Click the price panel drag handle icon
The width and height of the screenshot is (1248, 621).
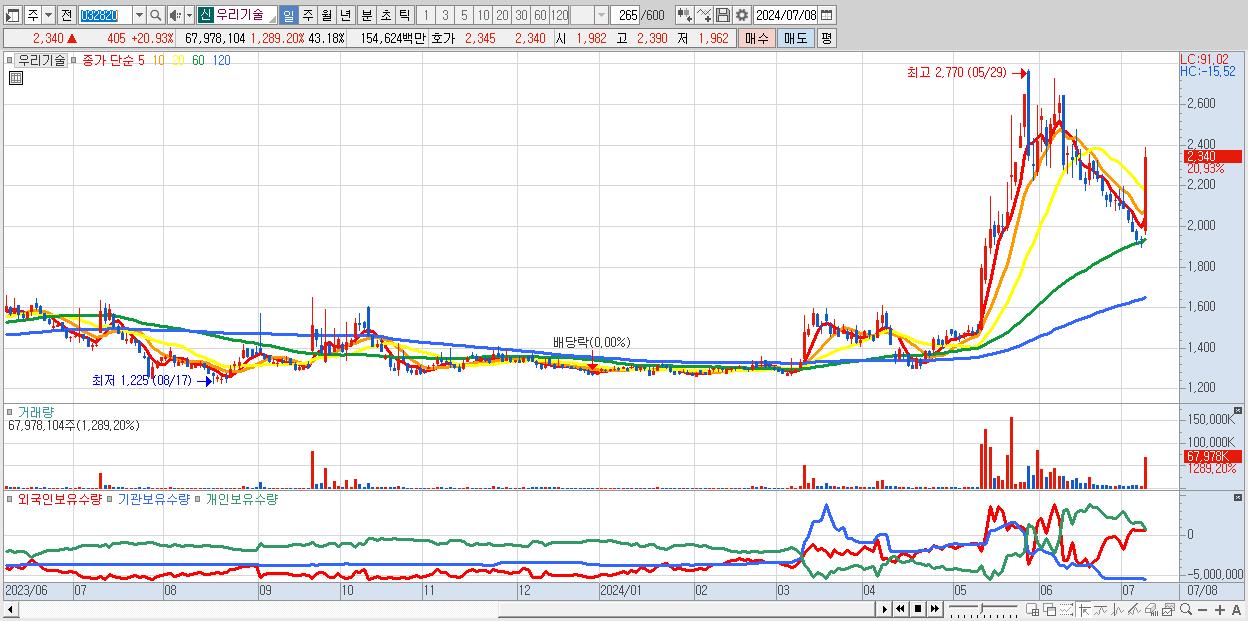pyautogui.click(x=10, y=60)
